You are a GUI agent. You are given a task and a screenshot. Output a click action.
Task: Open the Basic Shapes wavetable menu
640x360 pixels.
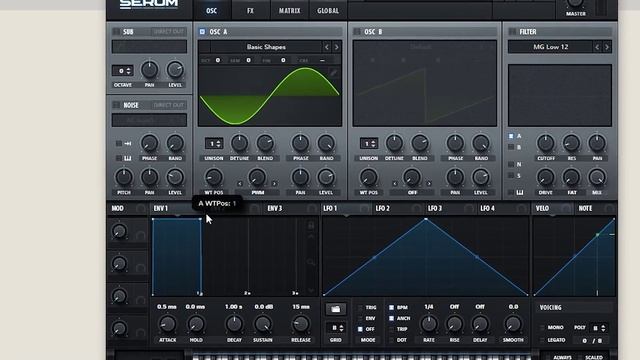coord(266,47)
